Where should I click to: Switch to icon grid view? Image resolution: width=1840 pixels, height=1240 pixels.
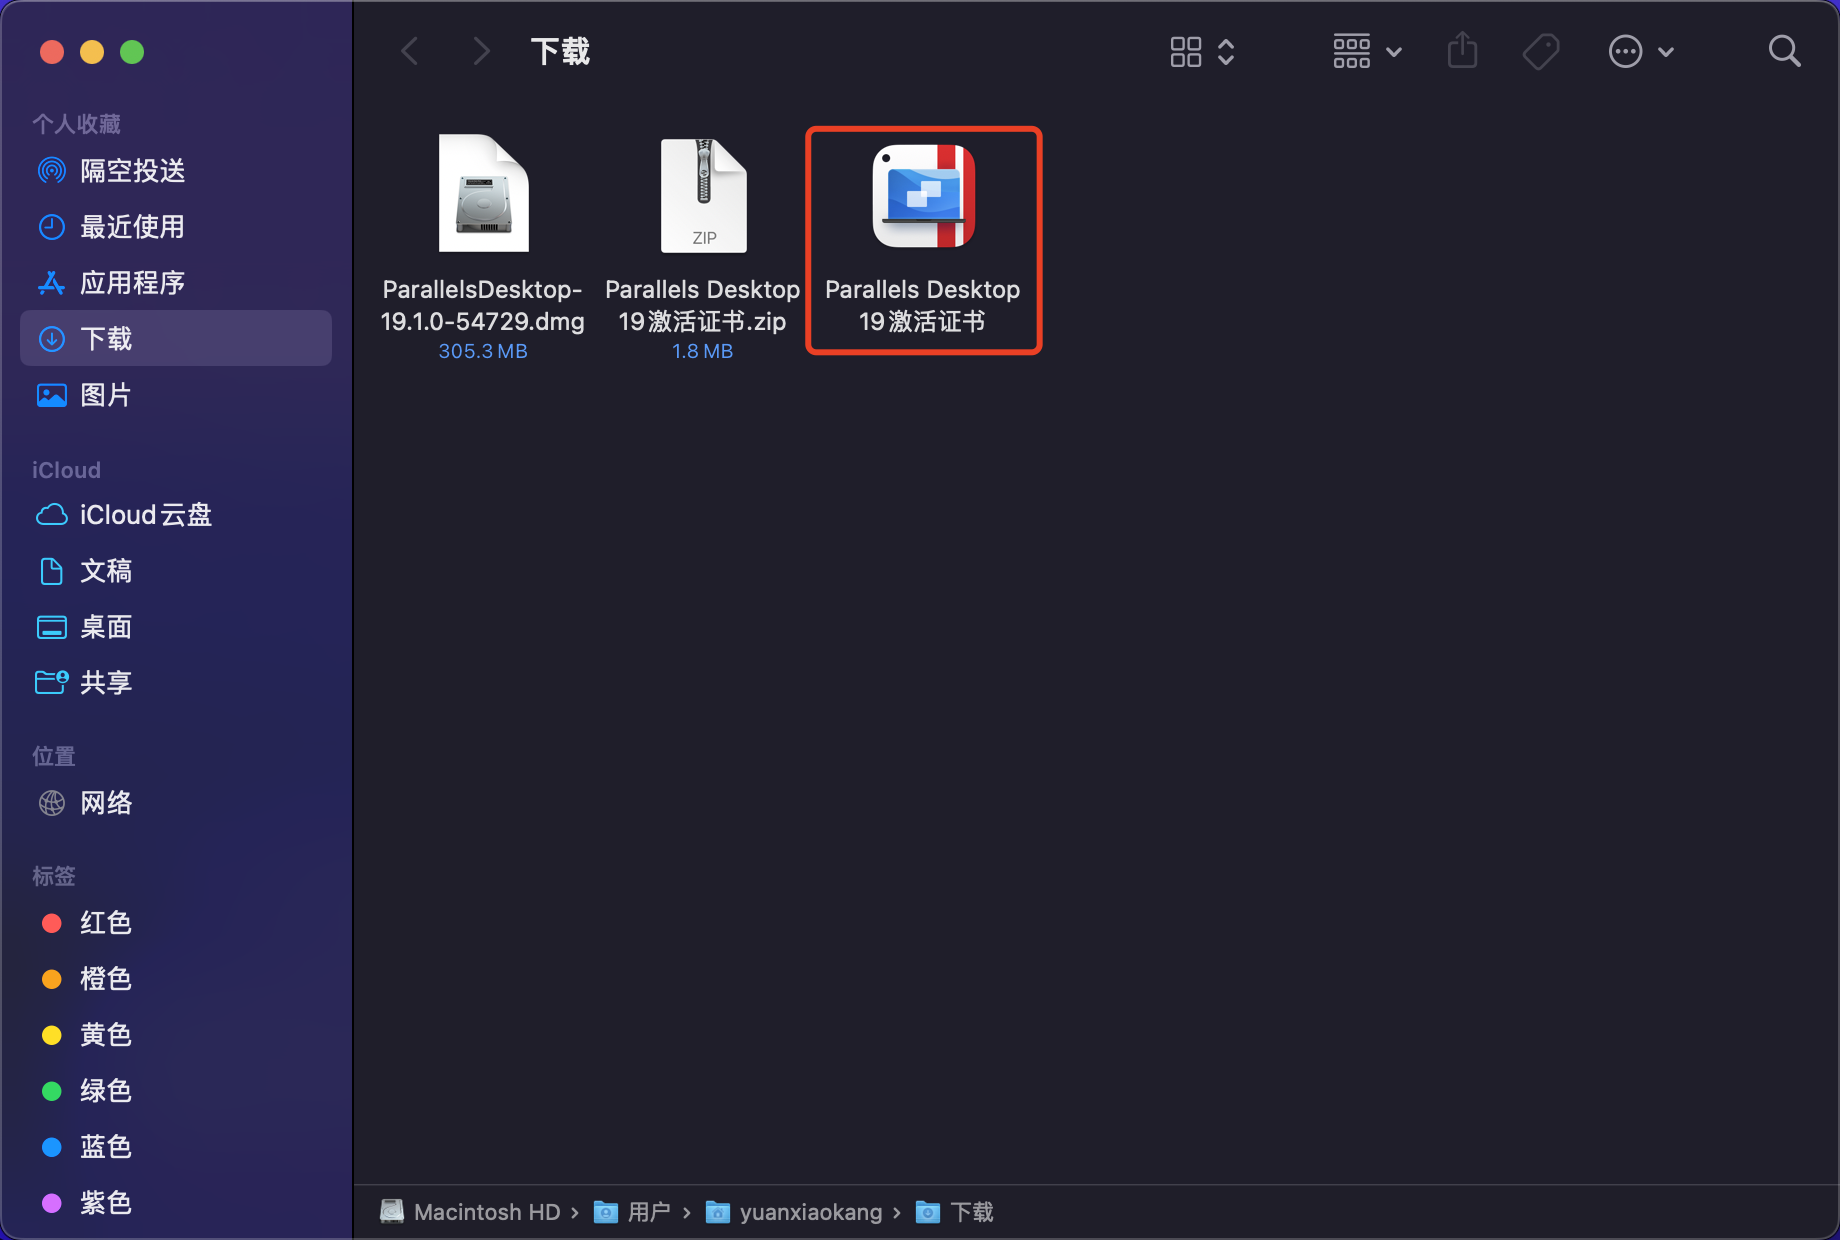[x=1186, y=52]
